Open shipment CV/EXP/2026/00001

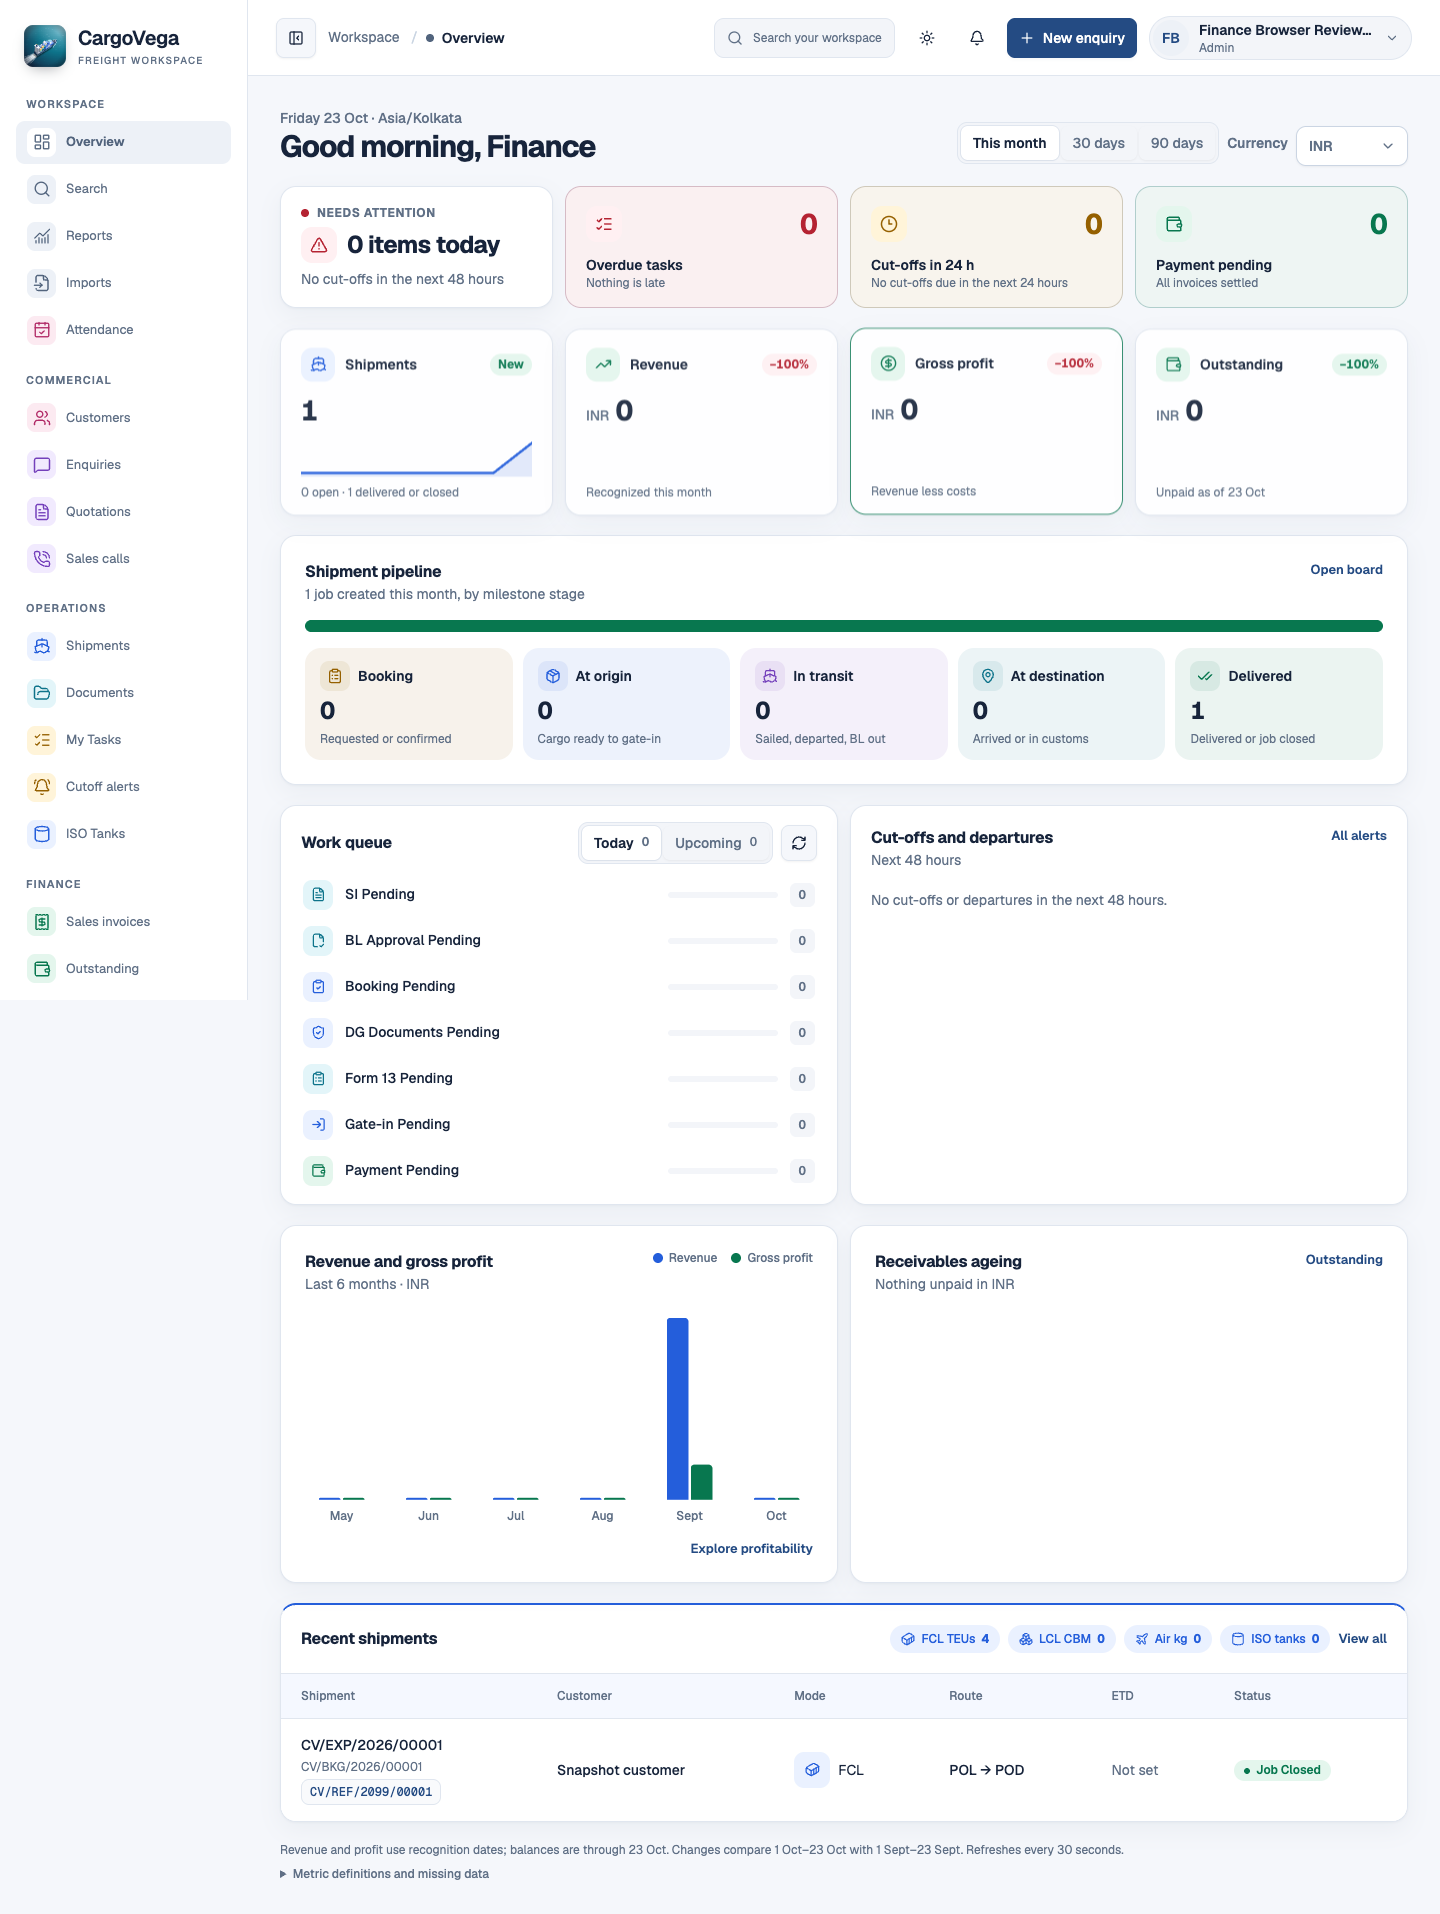click(372, 1745)
